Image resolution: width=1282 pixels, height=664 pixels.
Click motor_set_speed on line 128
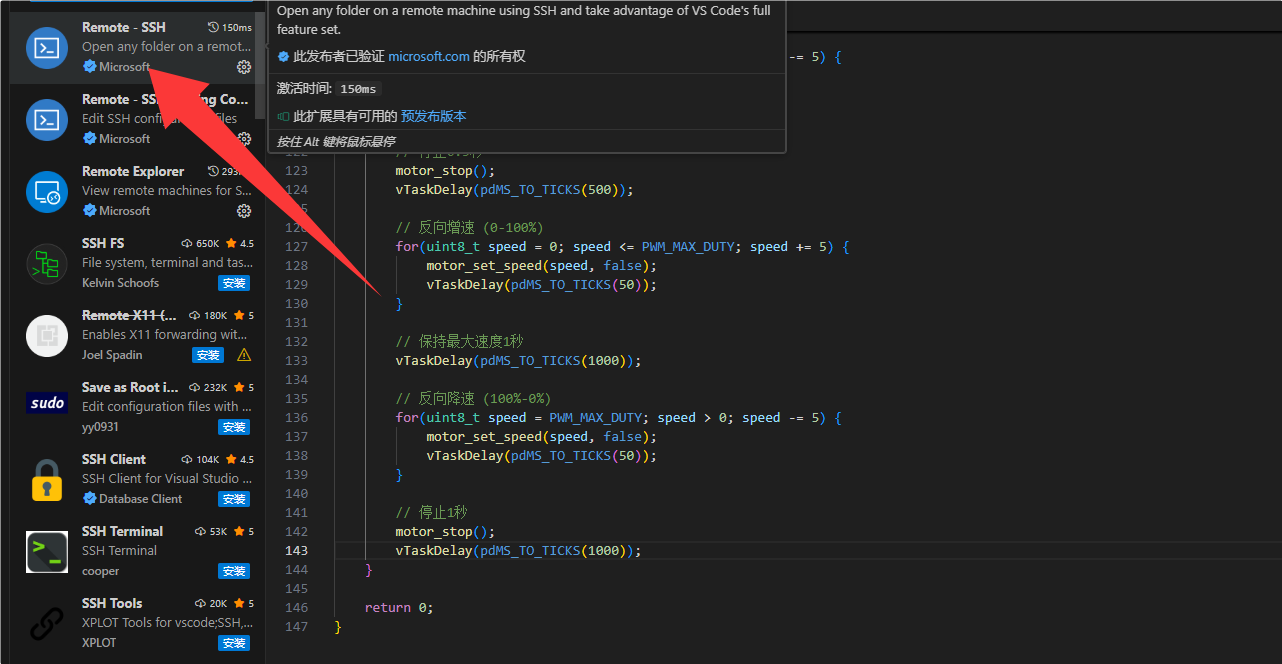[x=484, y=265]
